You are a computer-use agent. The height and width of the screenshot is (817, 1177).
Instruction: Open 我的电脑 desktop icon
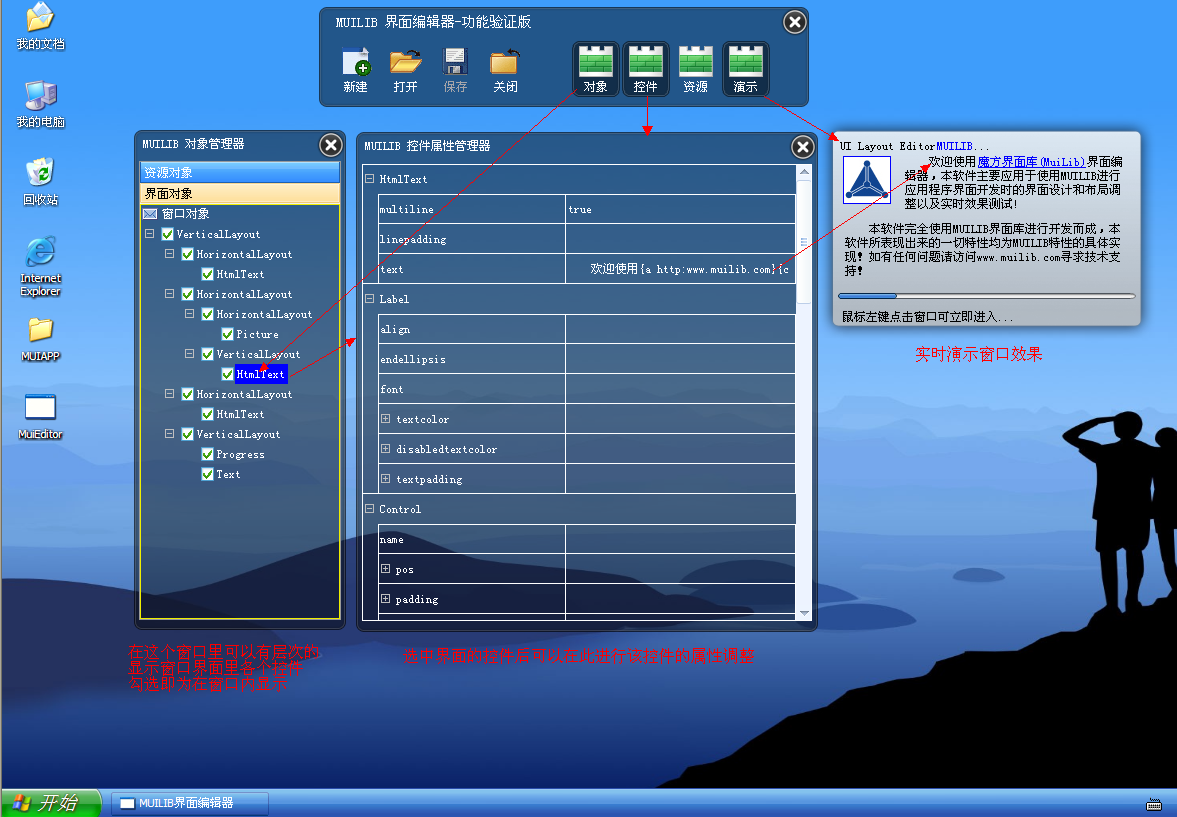(x=41, y=104)
